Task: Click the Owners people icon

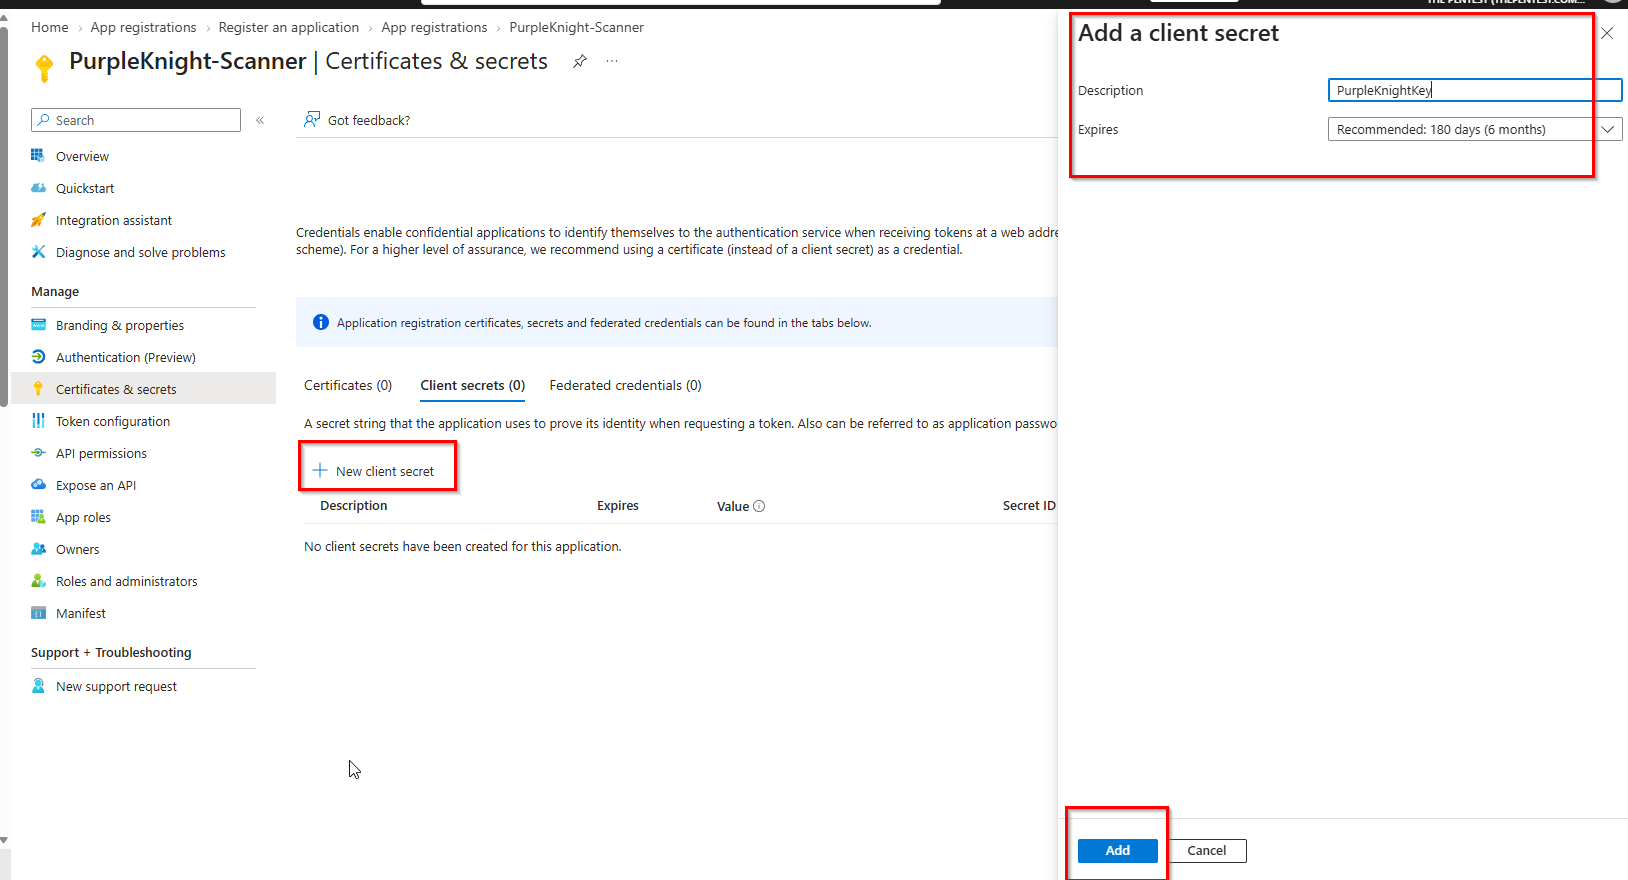Action: tap(38, 549)
